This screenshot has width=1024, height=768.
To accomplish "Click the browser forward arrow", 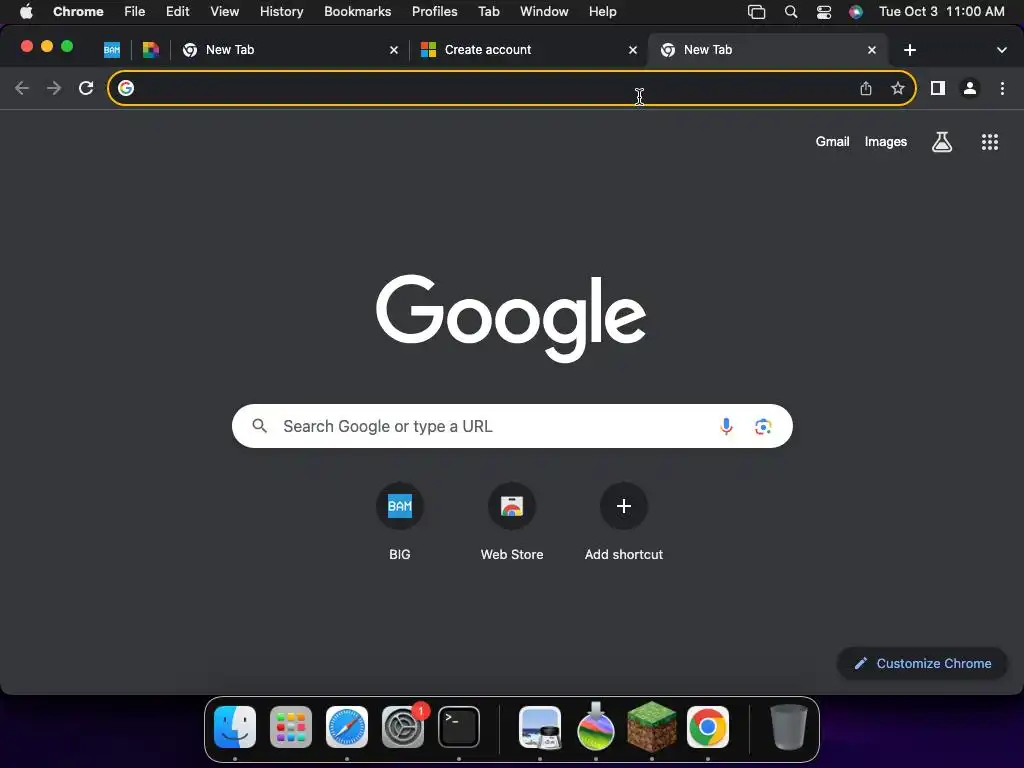I will 54,88.
